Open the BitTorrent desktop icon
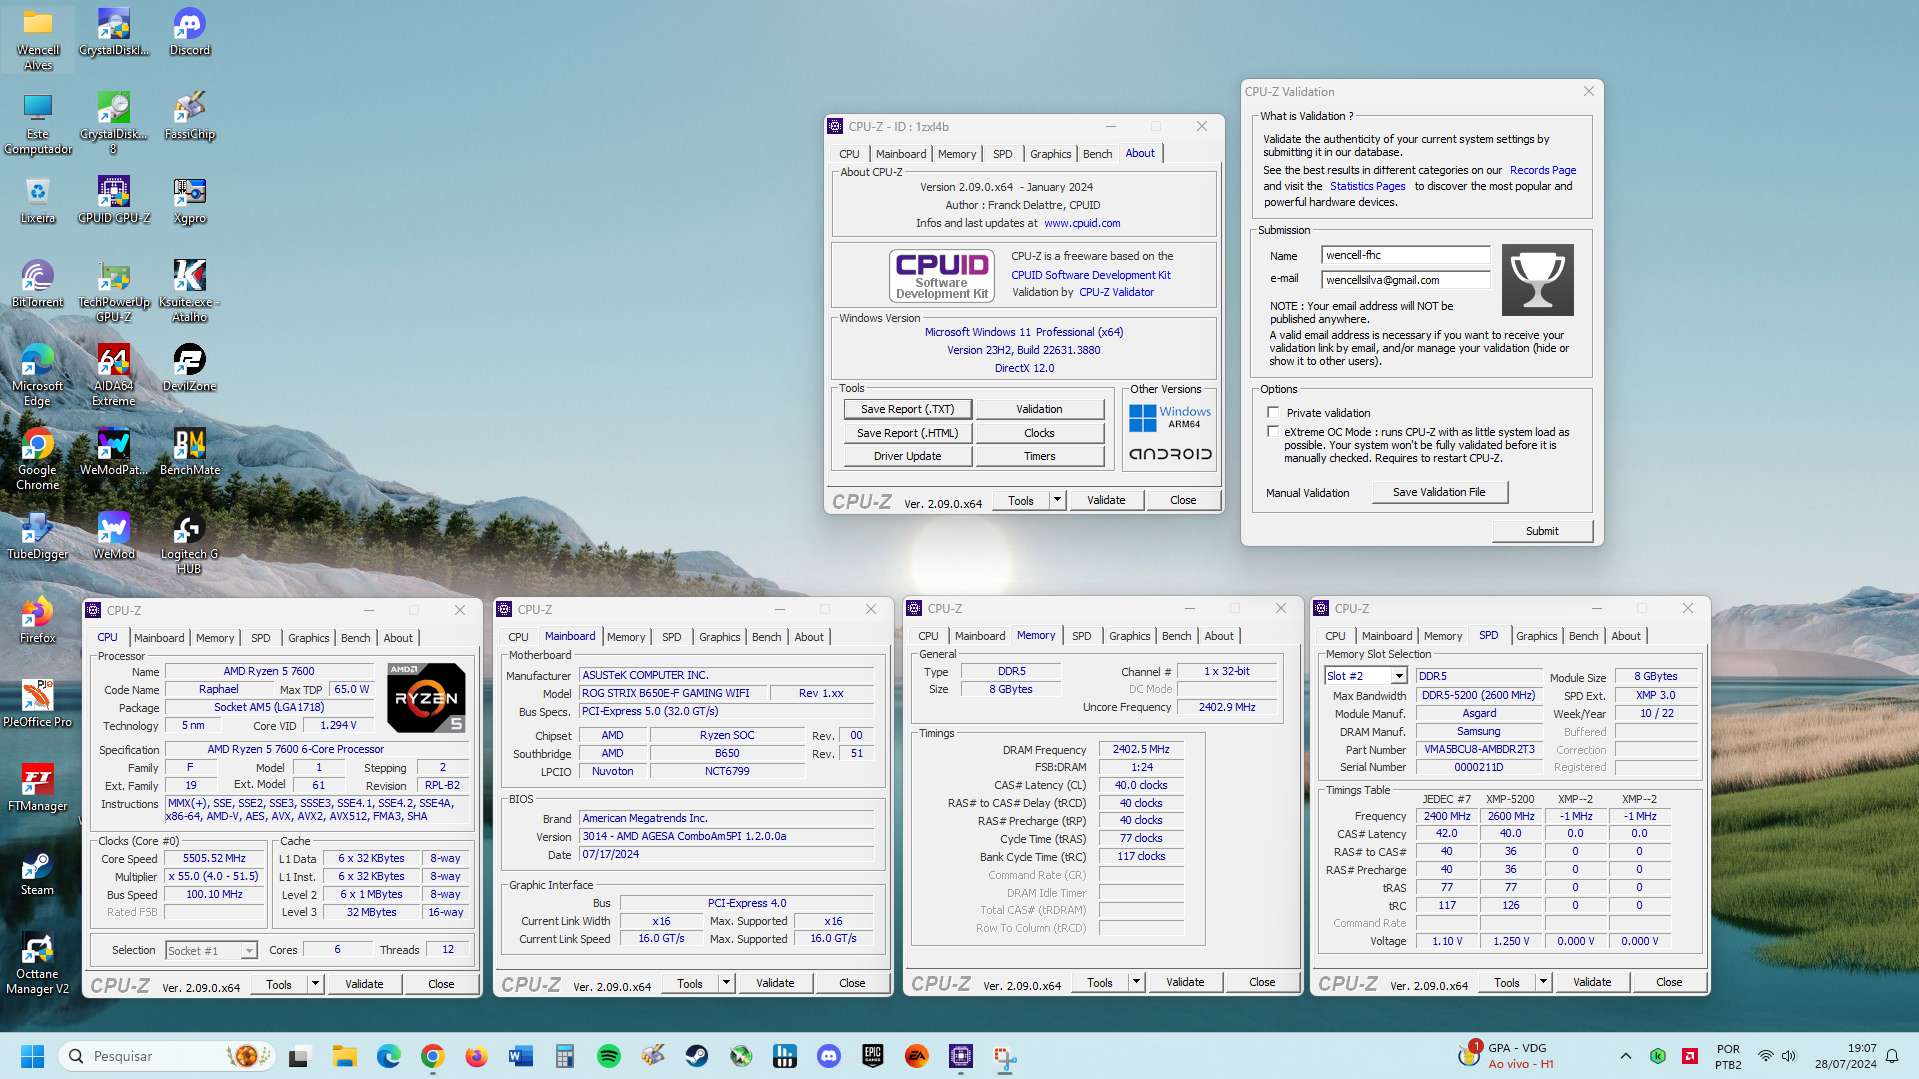1919x1079 pixels. (38, 284)
